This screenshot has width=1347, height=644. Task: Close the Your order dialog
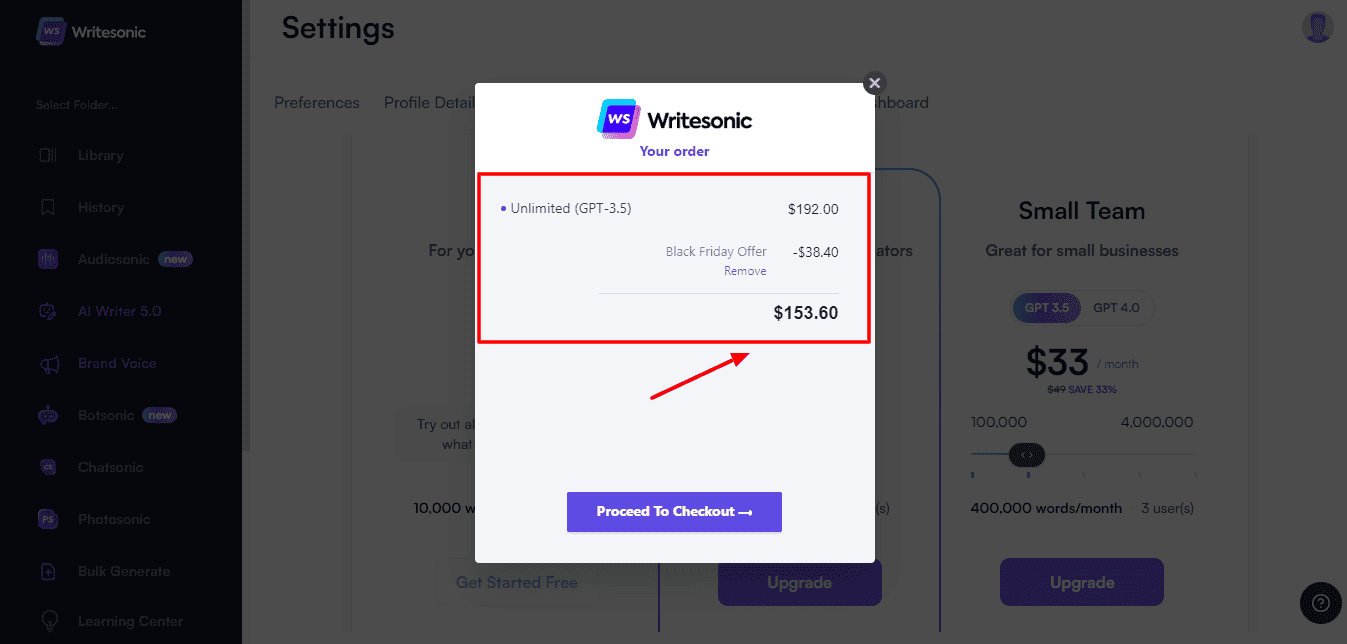click(875, 83)
